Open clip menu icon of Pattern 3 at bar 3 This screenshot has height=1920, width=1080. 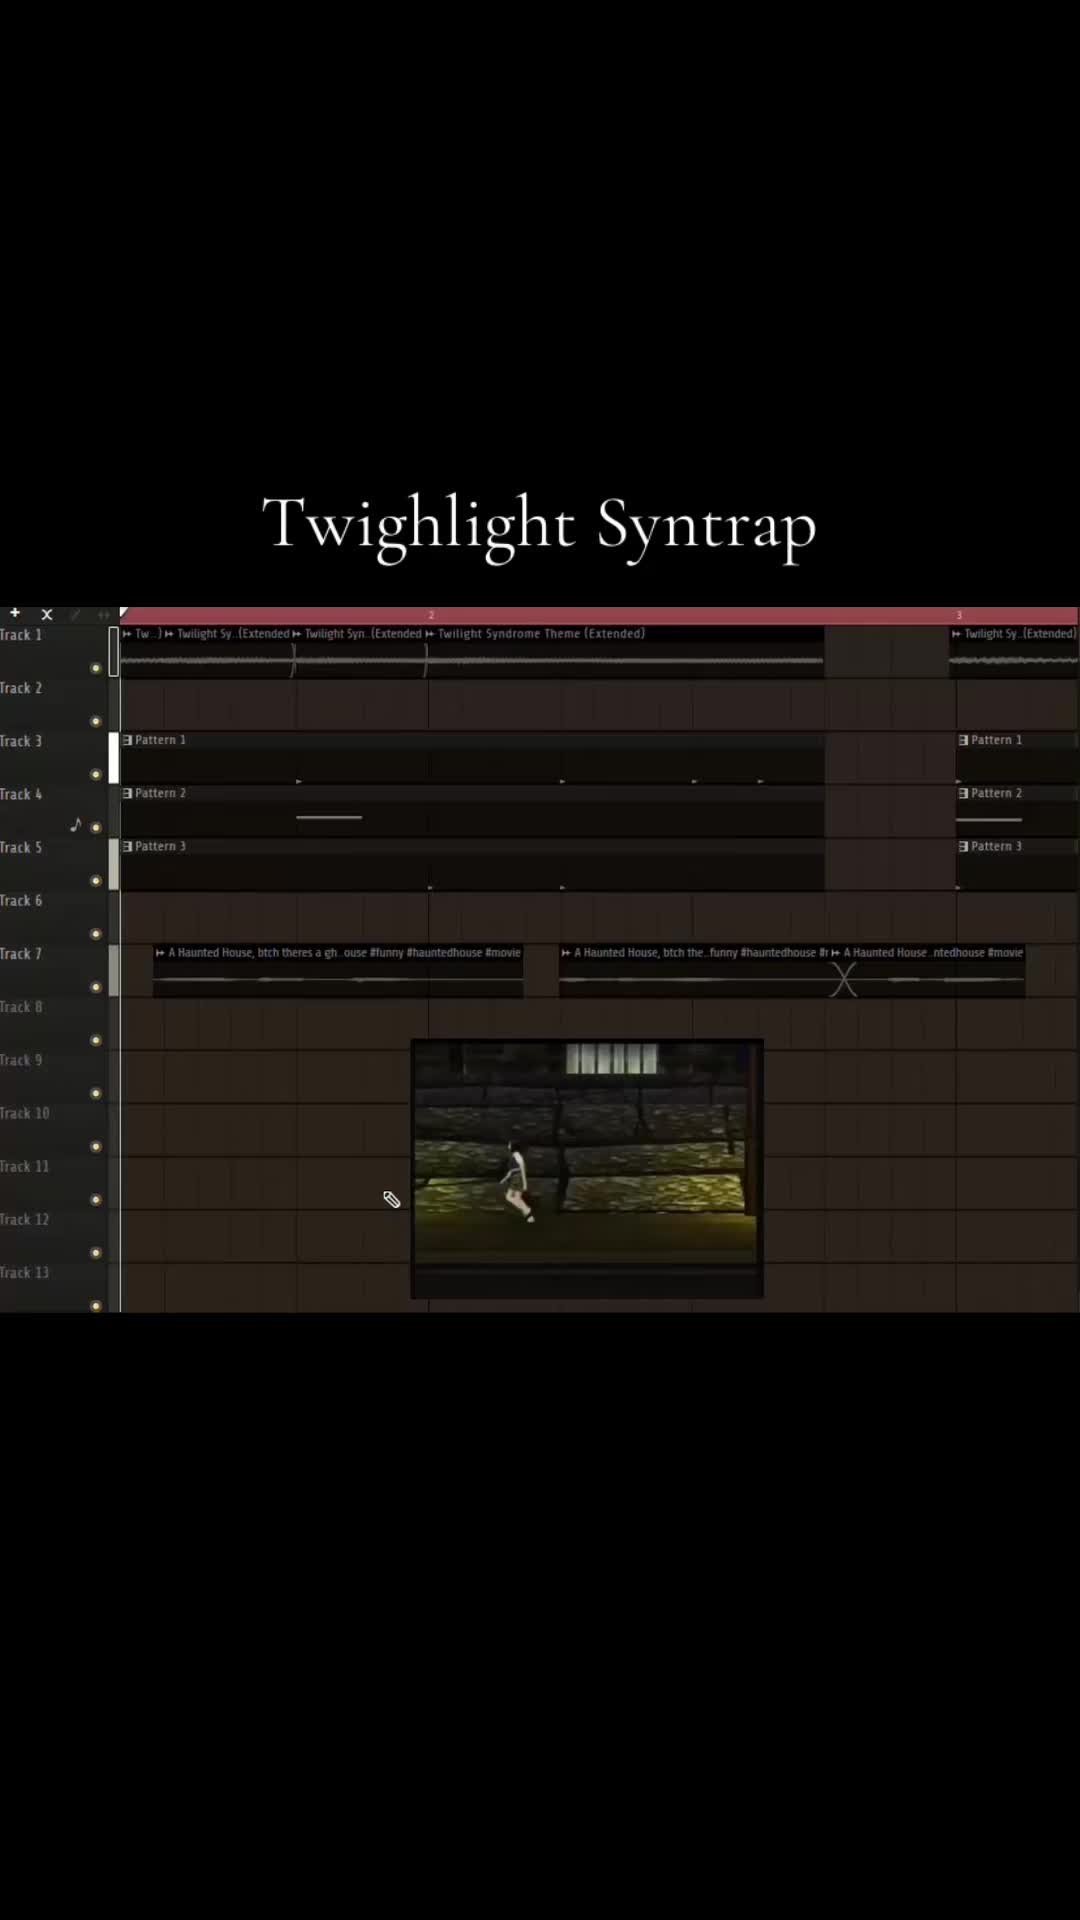click(x=963, y=846)
